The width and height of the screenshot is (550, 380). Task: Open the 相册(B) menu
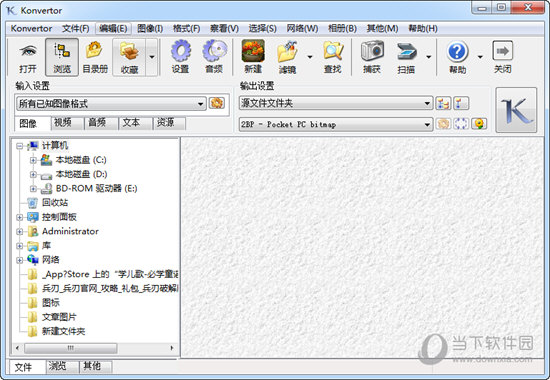click(342, 28)
